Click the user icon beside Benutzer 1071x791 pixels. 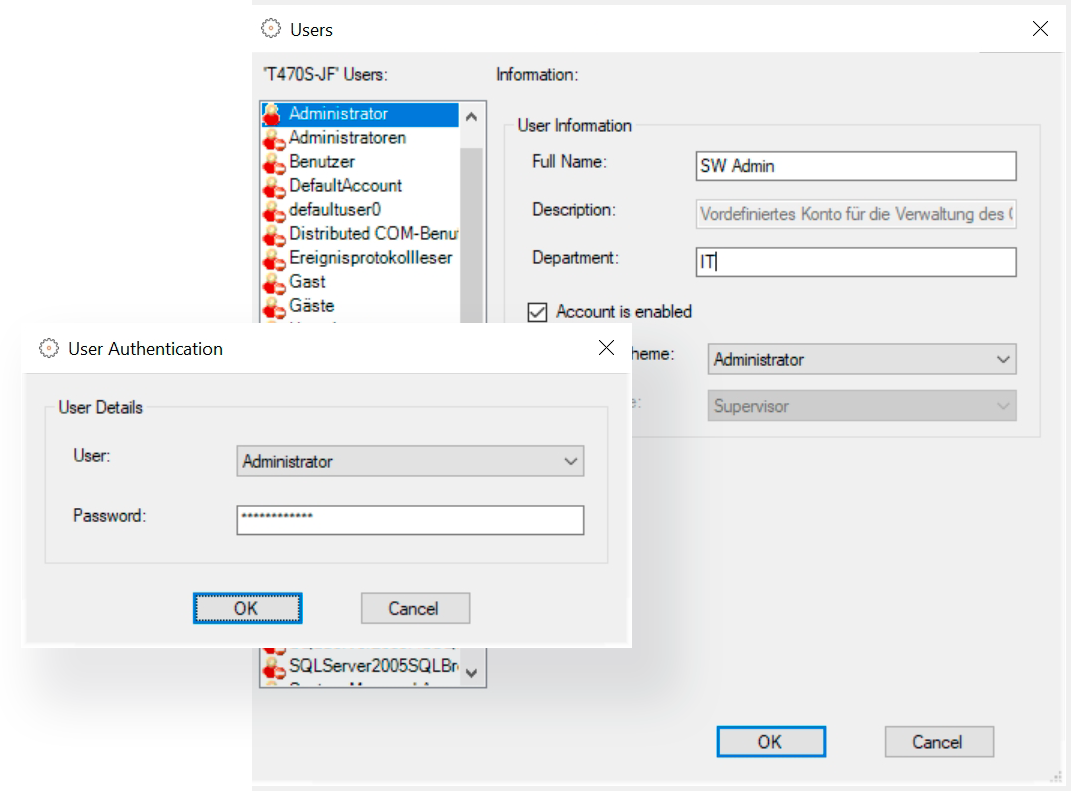click(276, 162)
